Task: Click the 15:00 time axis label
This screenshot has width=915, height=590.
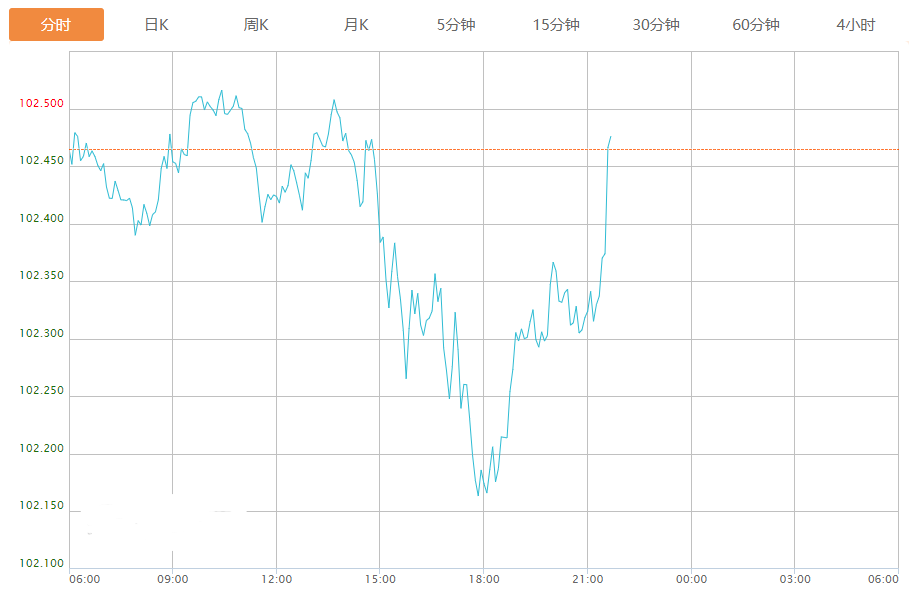Action: pos(380,579)
